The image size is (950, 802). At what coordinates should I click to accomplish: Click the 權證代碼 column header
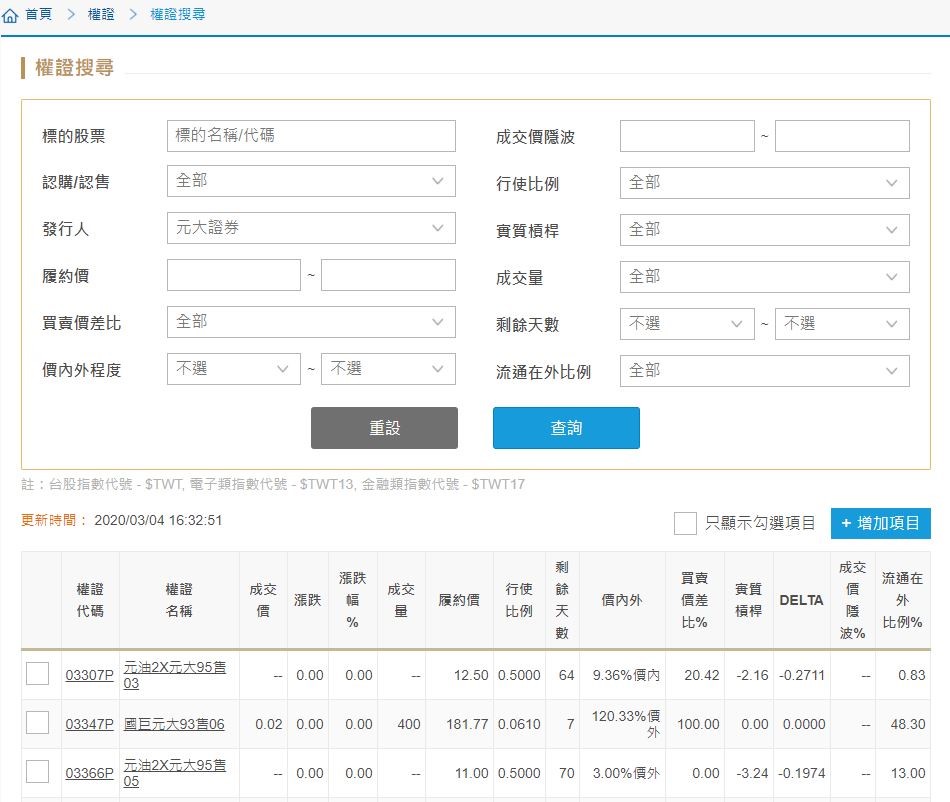click(90, 600)
